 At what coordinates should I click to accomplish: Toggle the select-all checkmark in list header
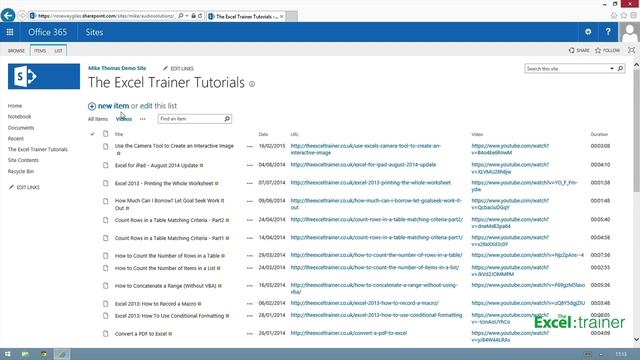pos(92,134)
